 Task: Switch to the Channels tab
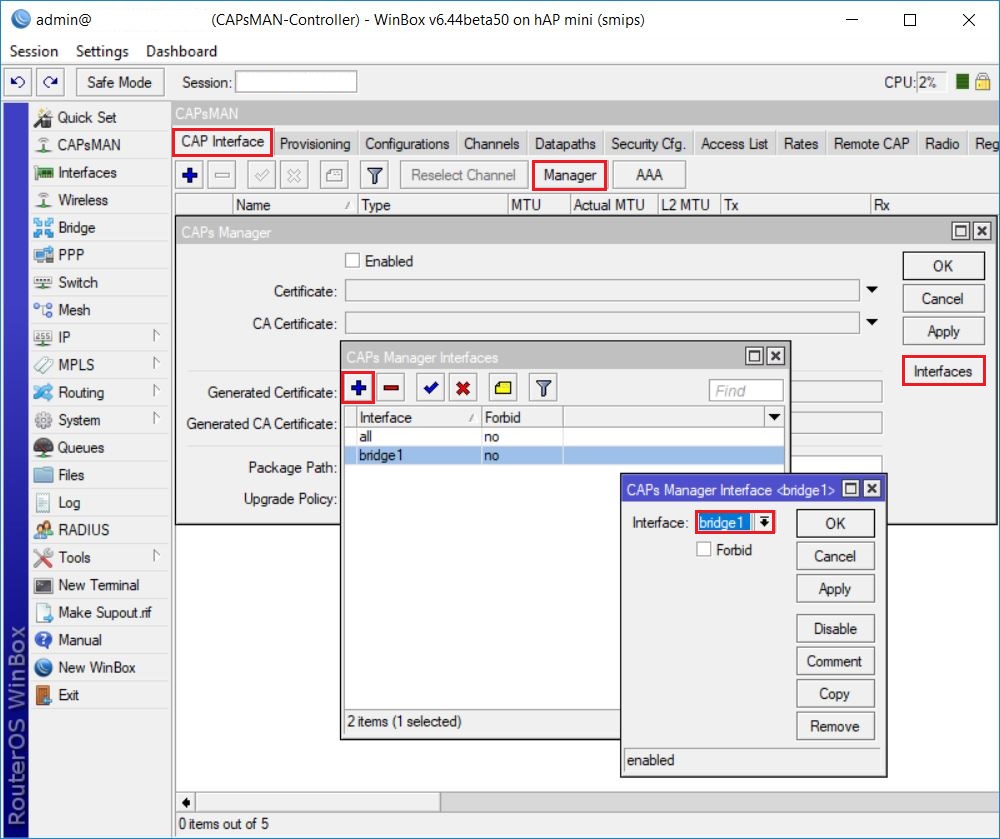point(492,143)
